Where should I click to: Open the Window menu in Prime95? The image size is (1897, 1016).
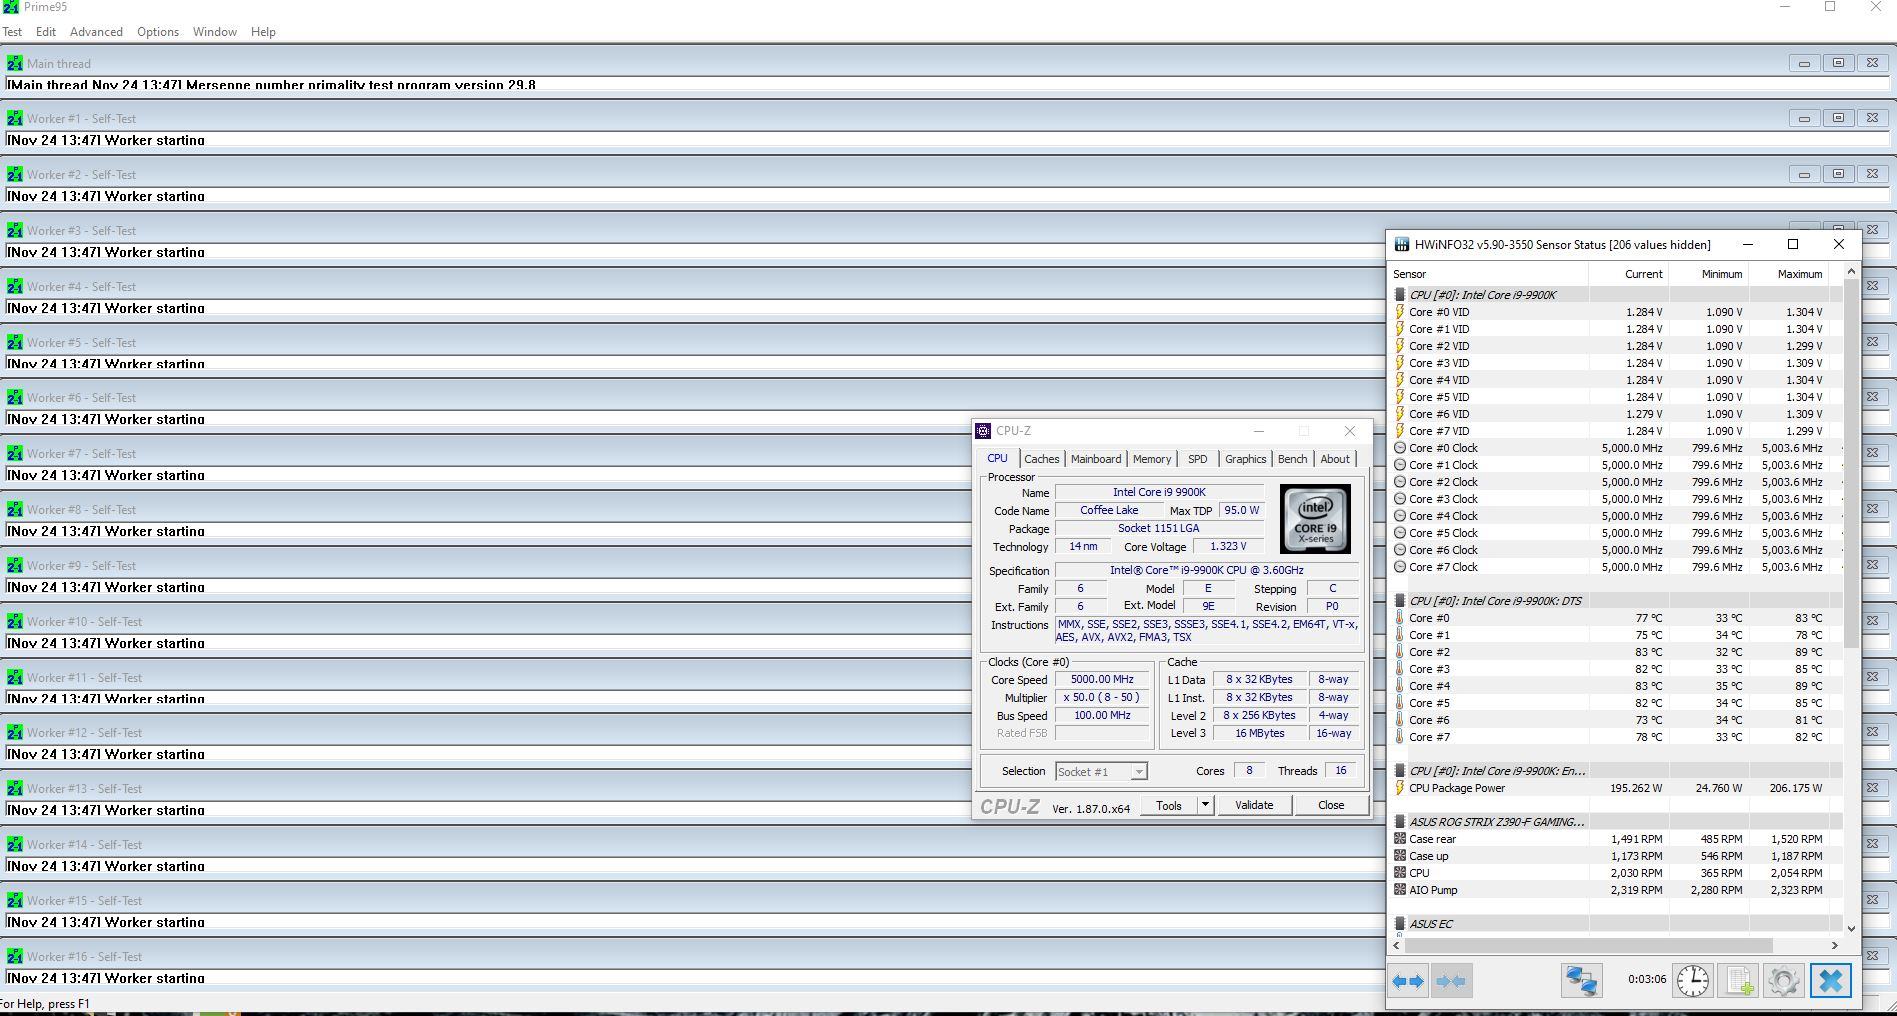[215, 32]
